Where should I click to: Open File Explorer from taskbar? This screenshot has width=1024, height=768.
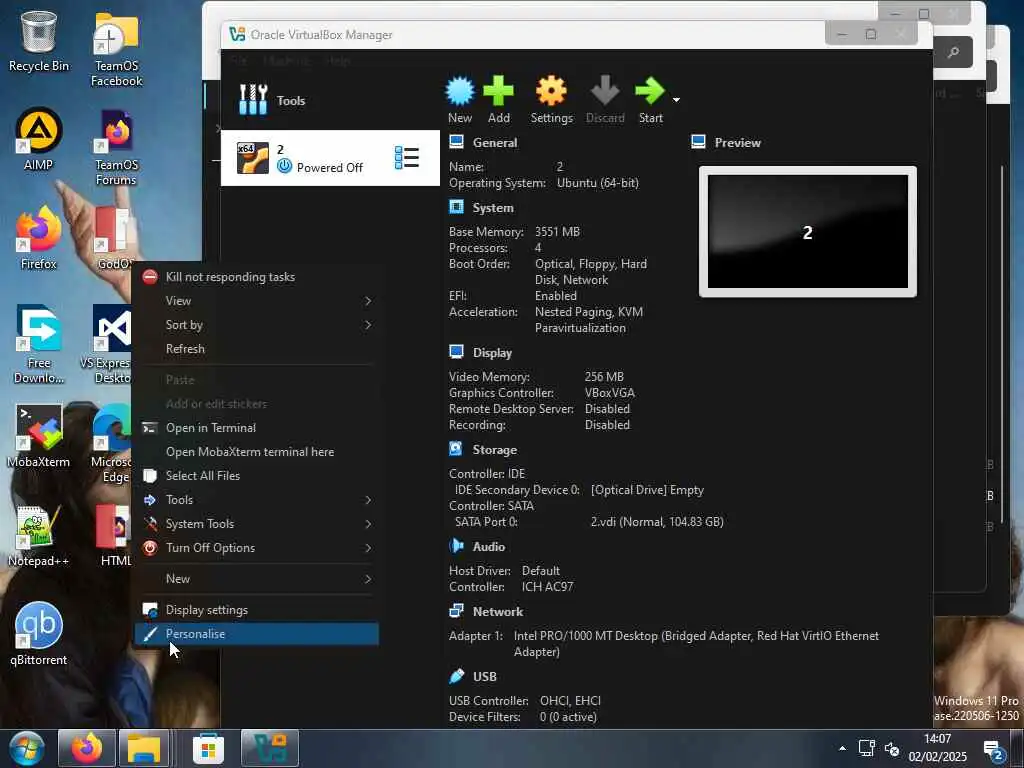[144, 748]
